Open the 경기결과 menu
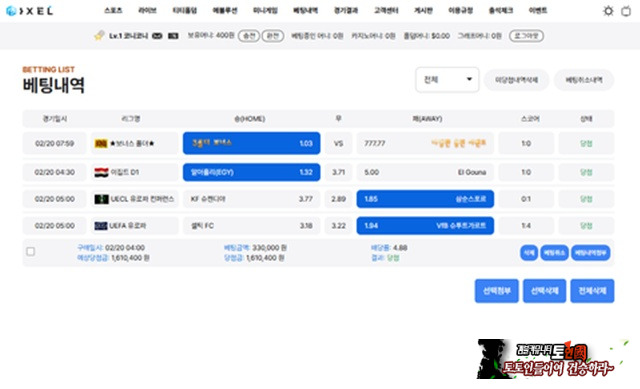Screen dimensions: 640x389 pyautogui.click(x=346, y=11)
